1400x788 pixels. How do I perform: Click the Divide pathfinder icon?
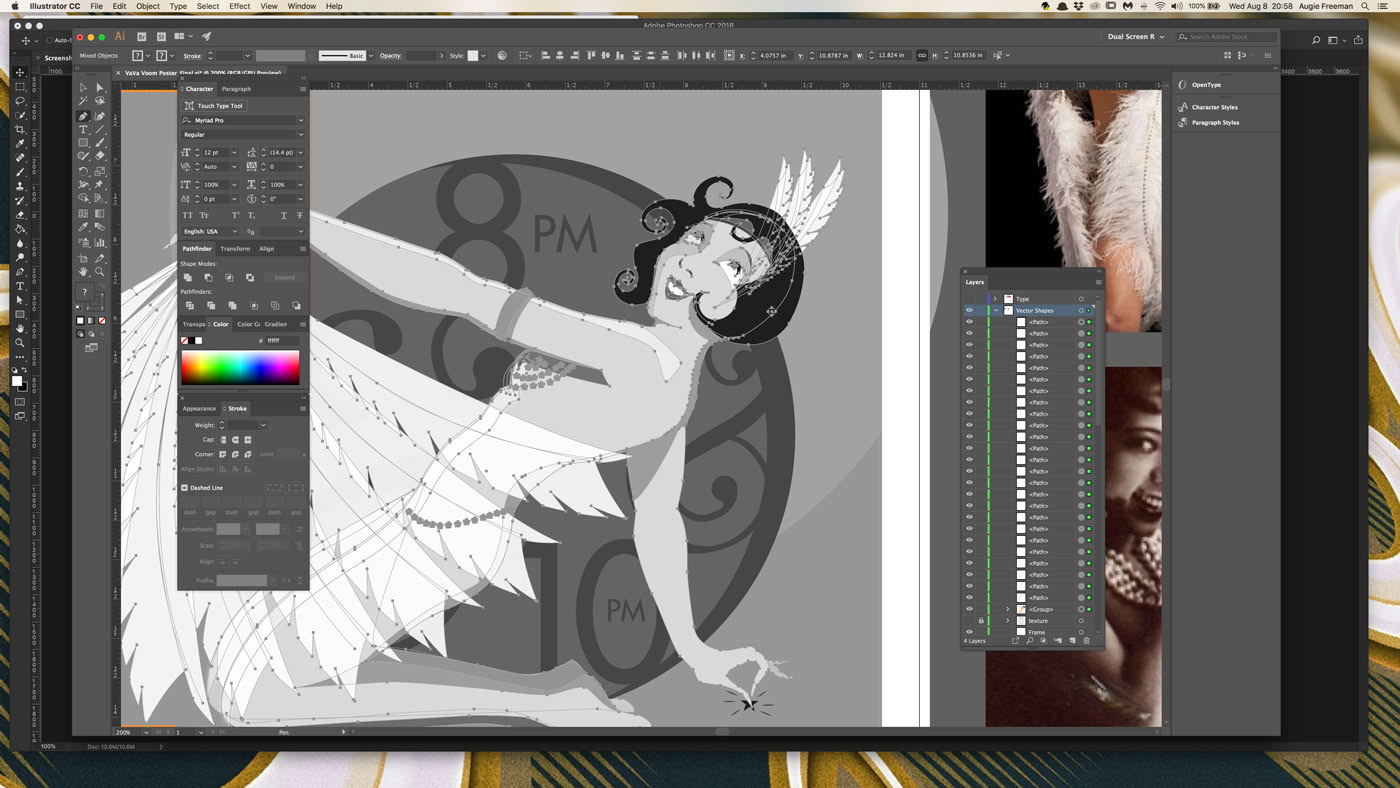tap(189, 305)
